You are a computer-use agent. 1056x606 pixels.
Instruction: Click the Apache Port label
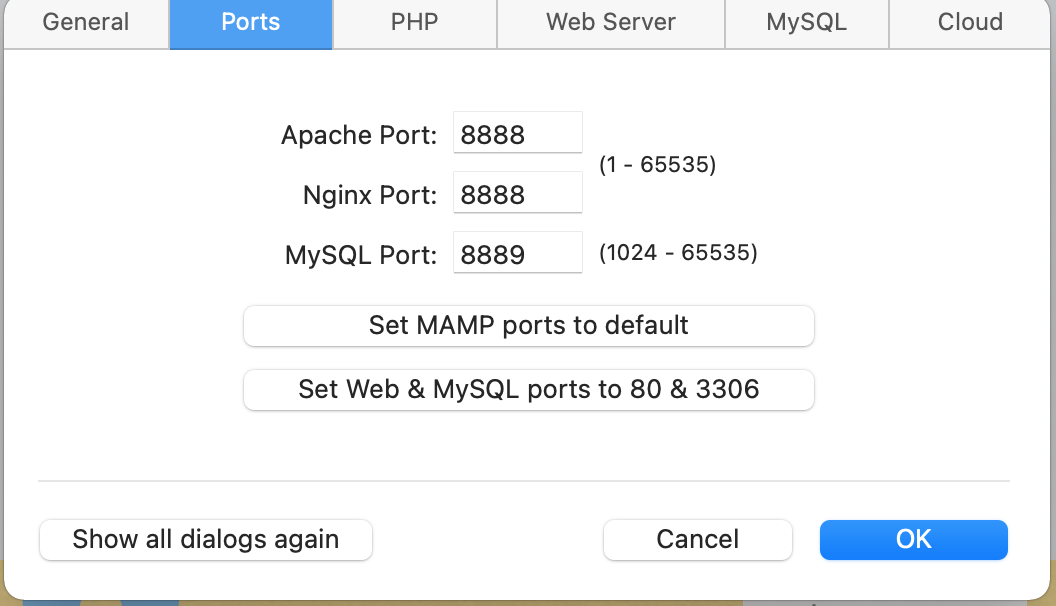[359, 135]
